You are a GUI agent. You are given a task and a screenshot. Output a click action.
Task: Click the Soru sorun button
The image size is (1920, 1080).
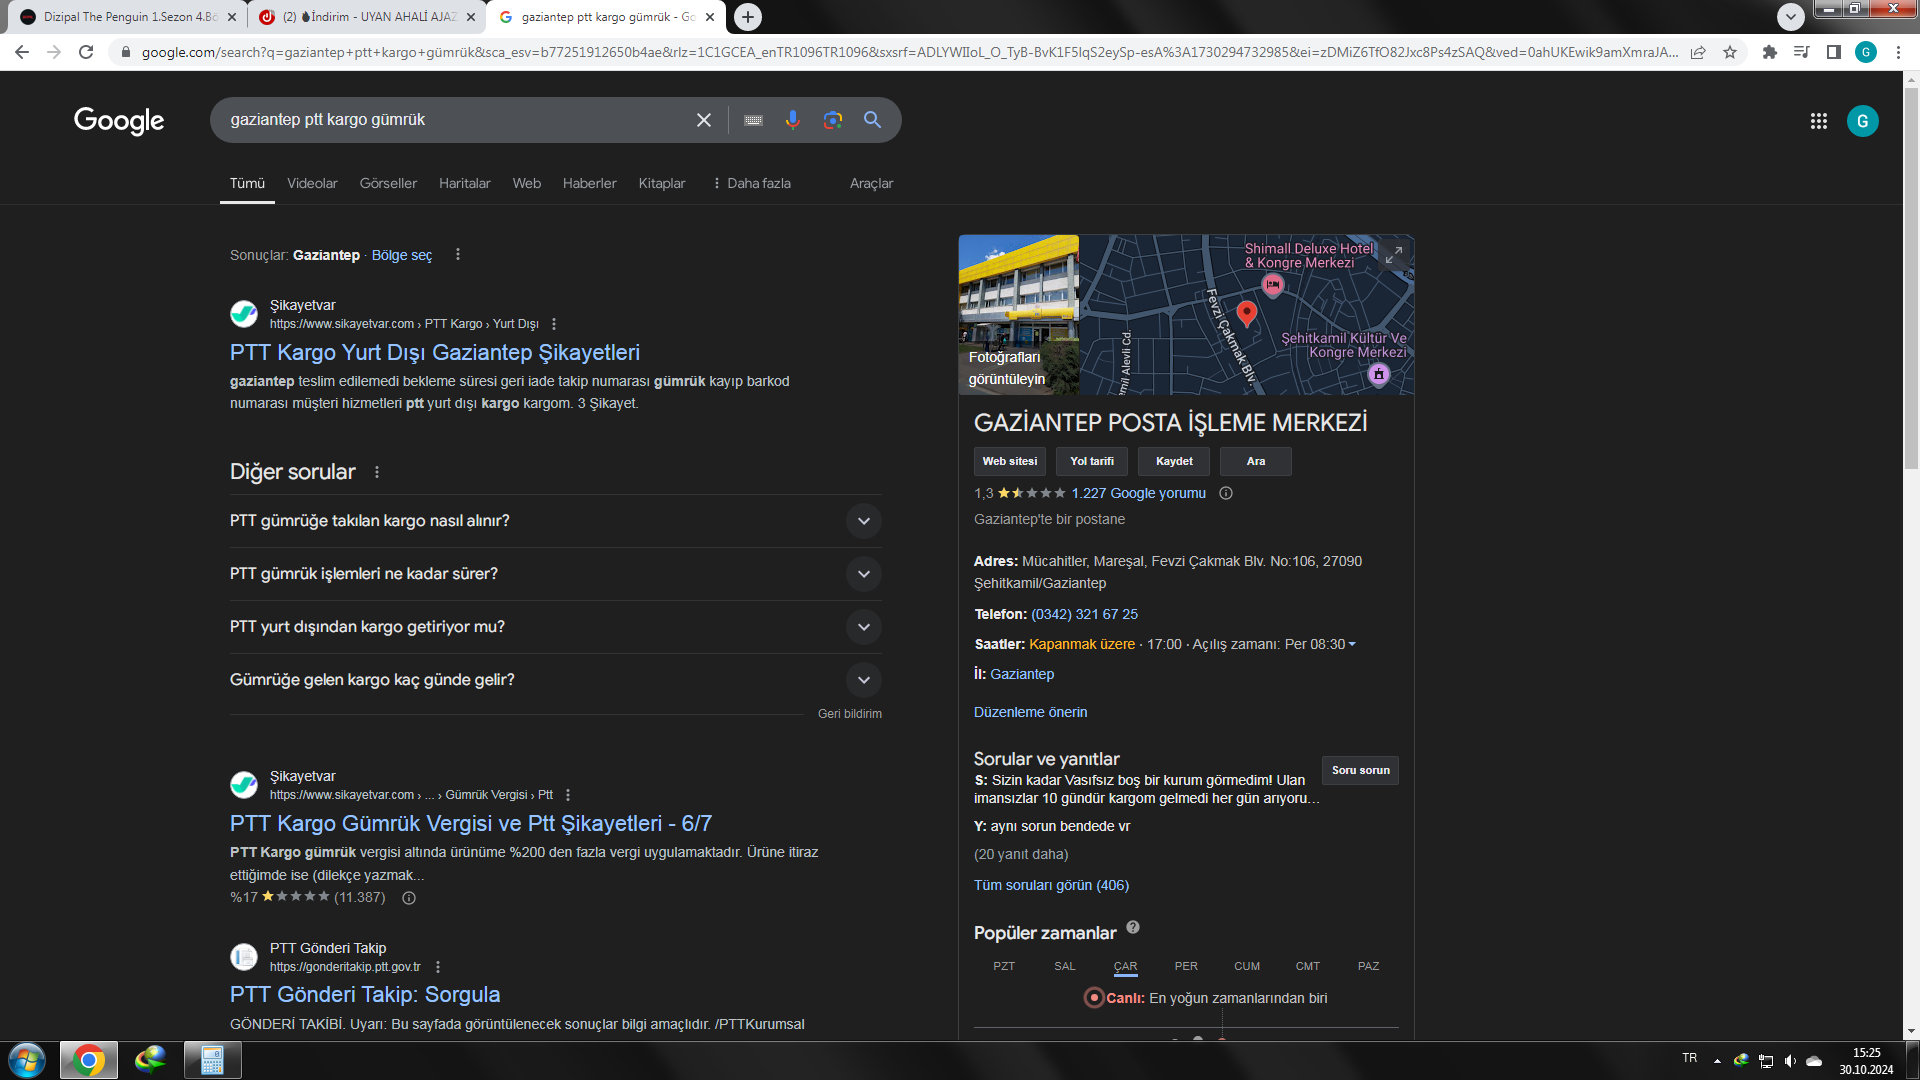1360,770
